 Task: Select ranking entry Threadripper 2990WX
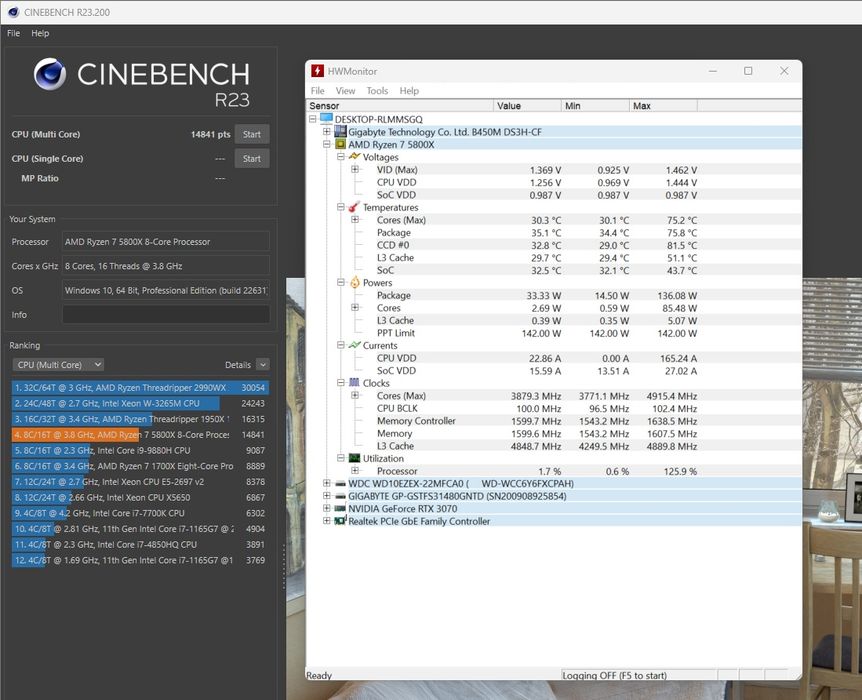click(x=140, y=387)
